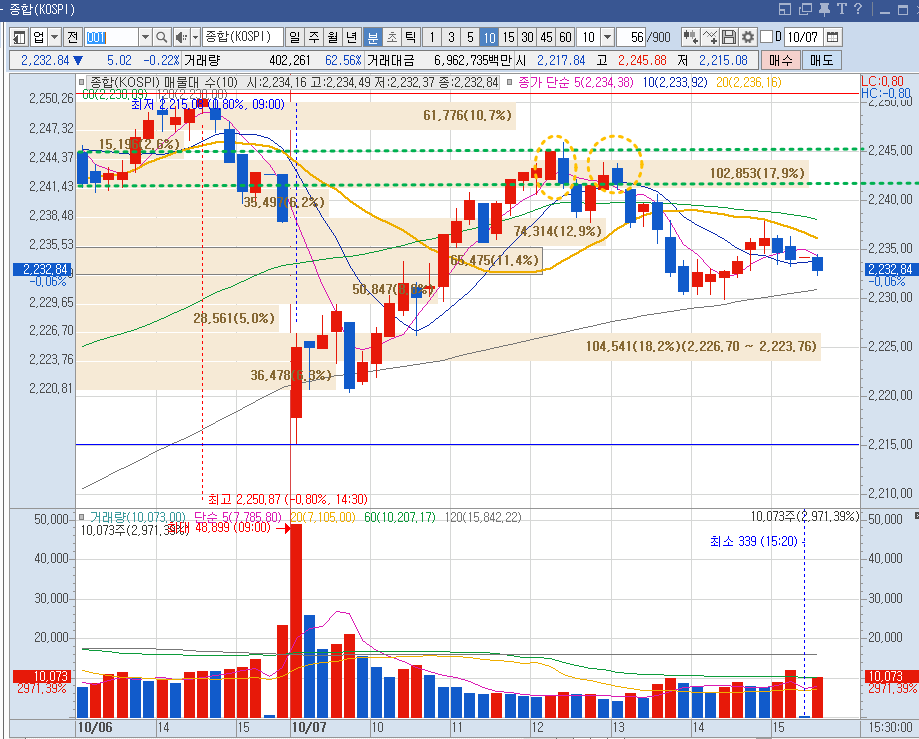The width and height of the screenshot is (919, 739).
Task: Click the largest red volume bar at 09:00
Action: click(x=296, y=621)
